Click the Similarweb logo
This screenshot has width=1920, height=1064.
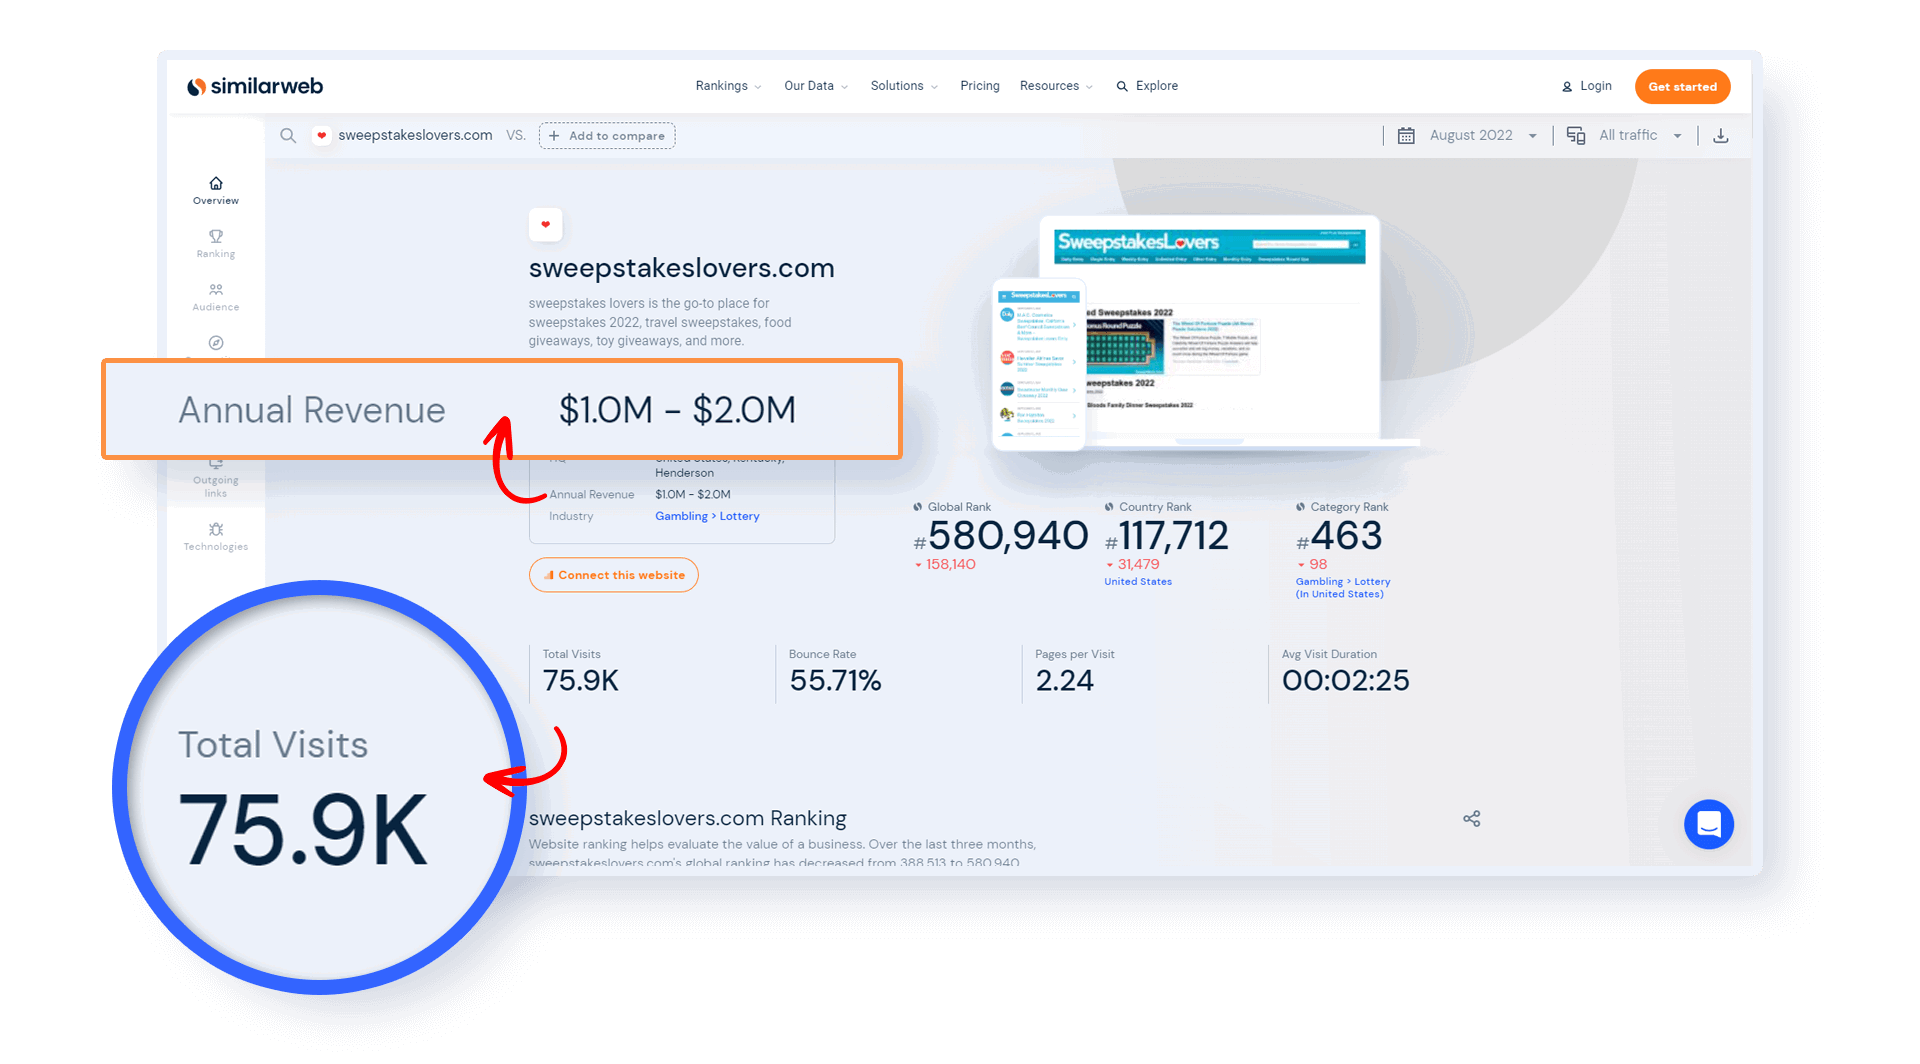coord(255,87)
